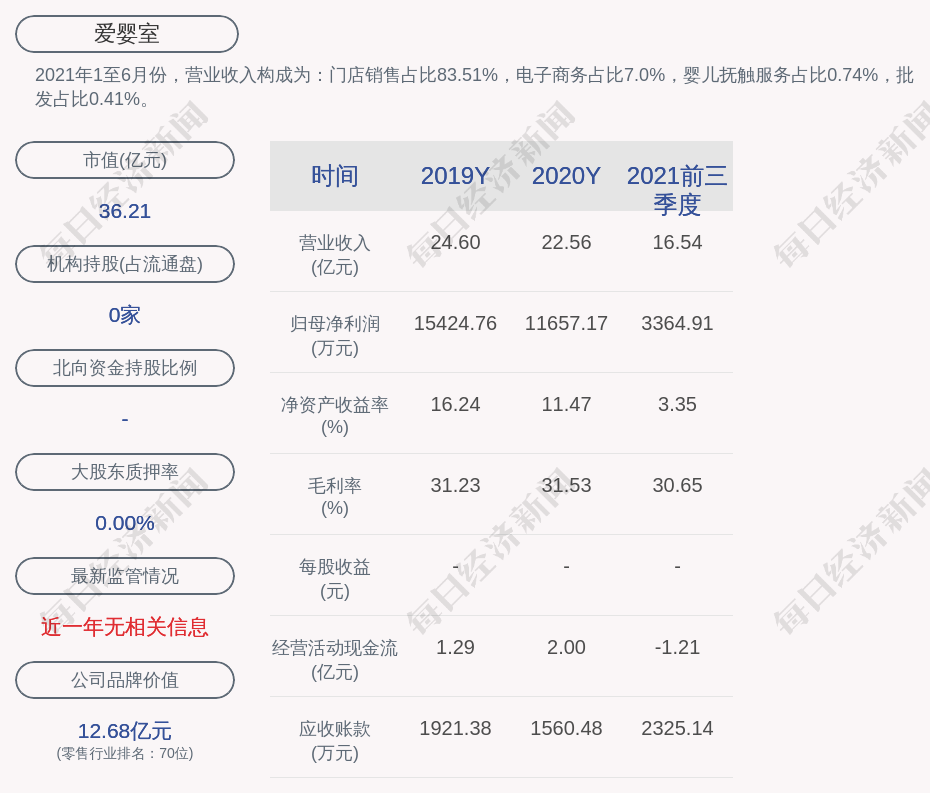The height and width of the screenshot is (793, 930).
Task: Click the 大股东质押率 label
Action: (x=125, y=472)
